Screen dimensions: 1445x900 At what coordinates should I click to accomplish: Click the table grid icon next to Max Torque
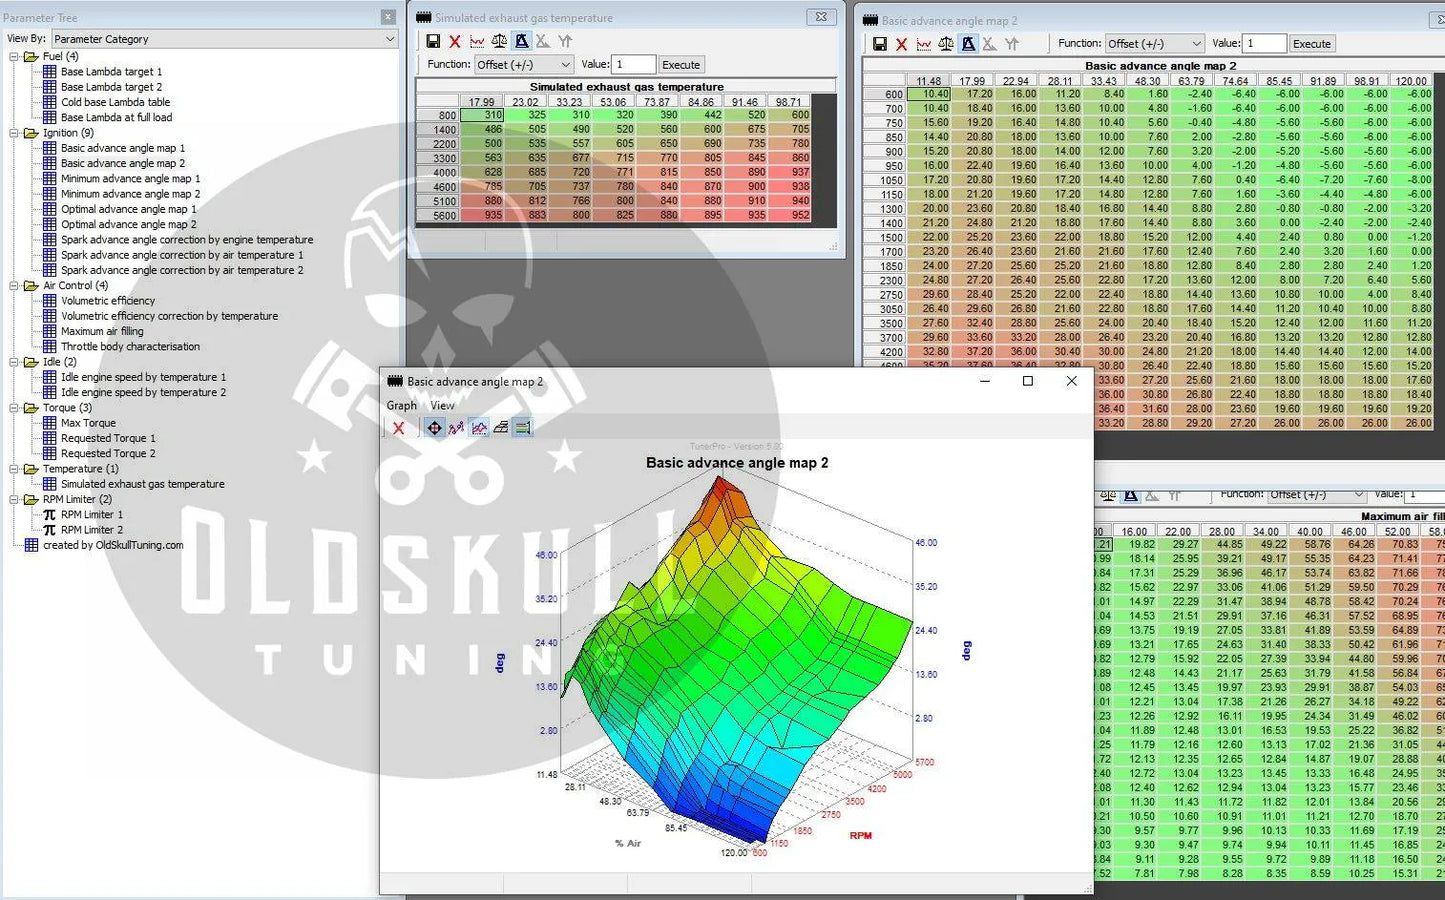pos(49,423)
